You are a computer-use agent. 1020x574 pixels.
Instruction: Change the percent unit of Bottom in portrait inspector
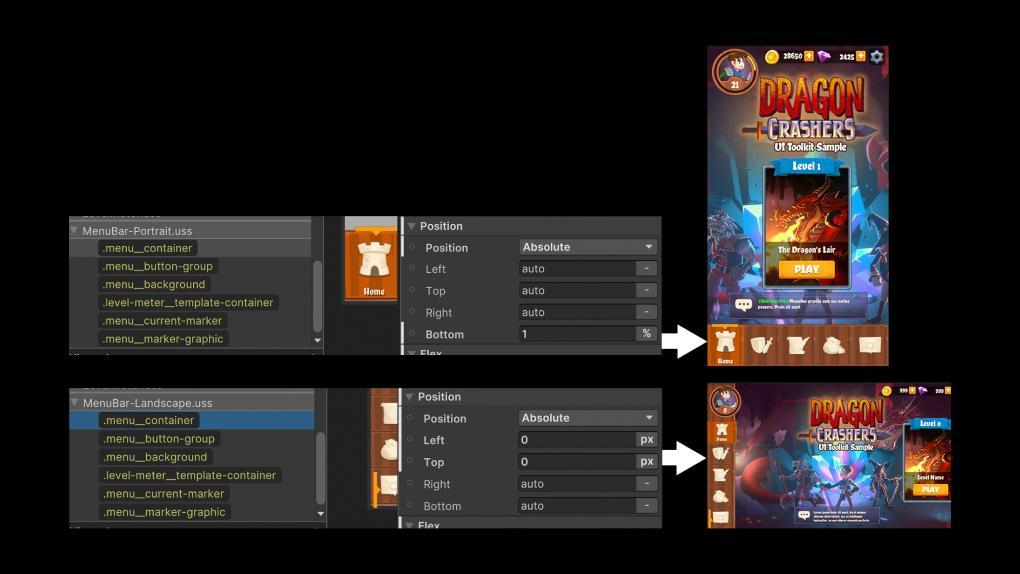point(647,334)
